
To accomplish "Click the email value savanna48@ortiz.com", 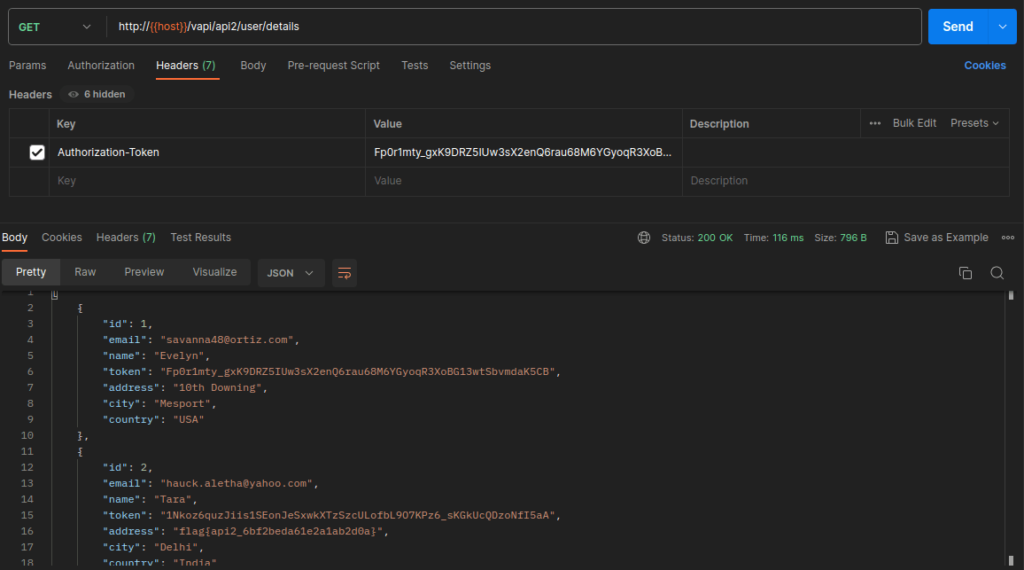I will (x=227, y=340).
